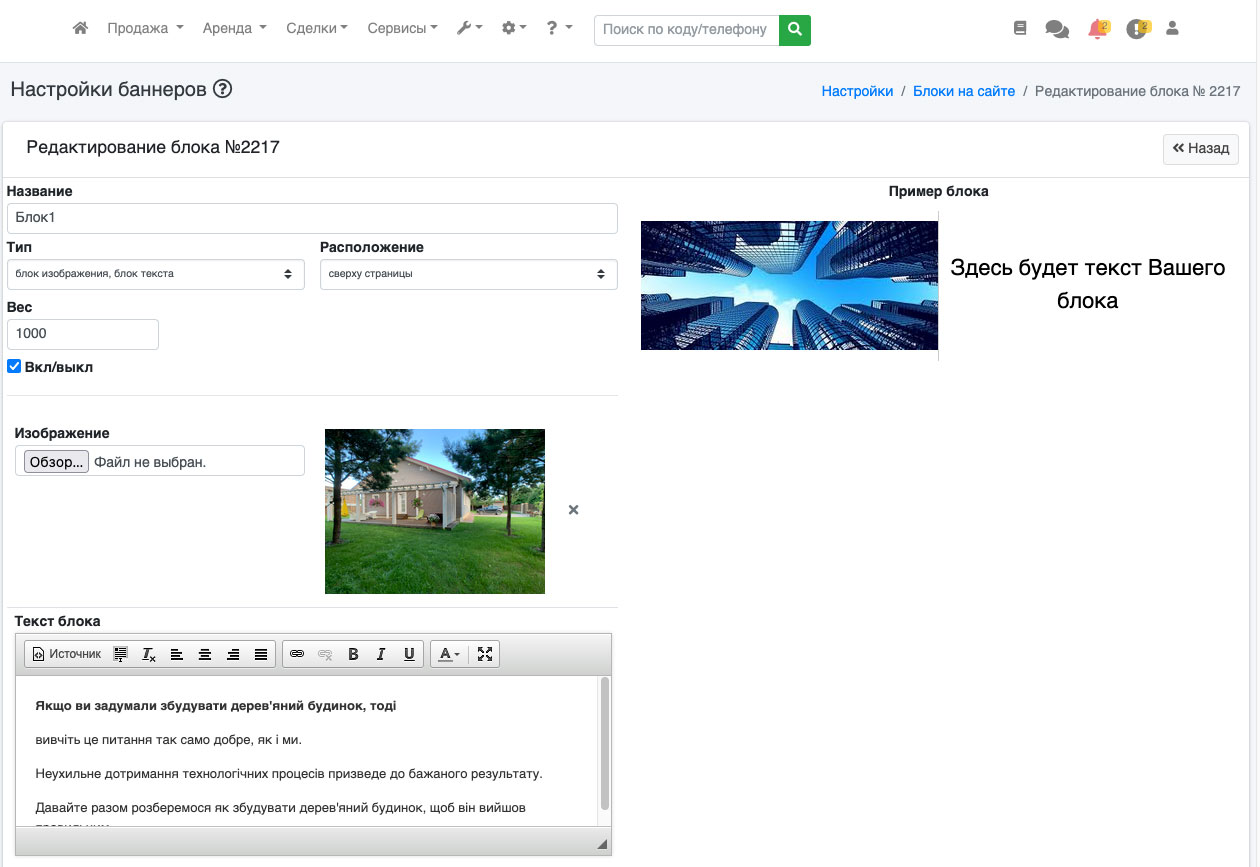This screenshot has width=1260, height=867.
Task: Open the Продажа menu
Action: [145, 29]
